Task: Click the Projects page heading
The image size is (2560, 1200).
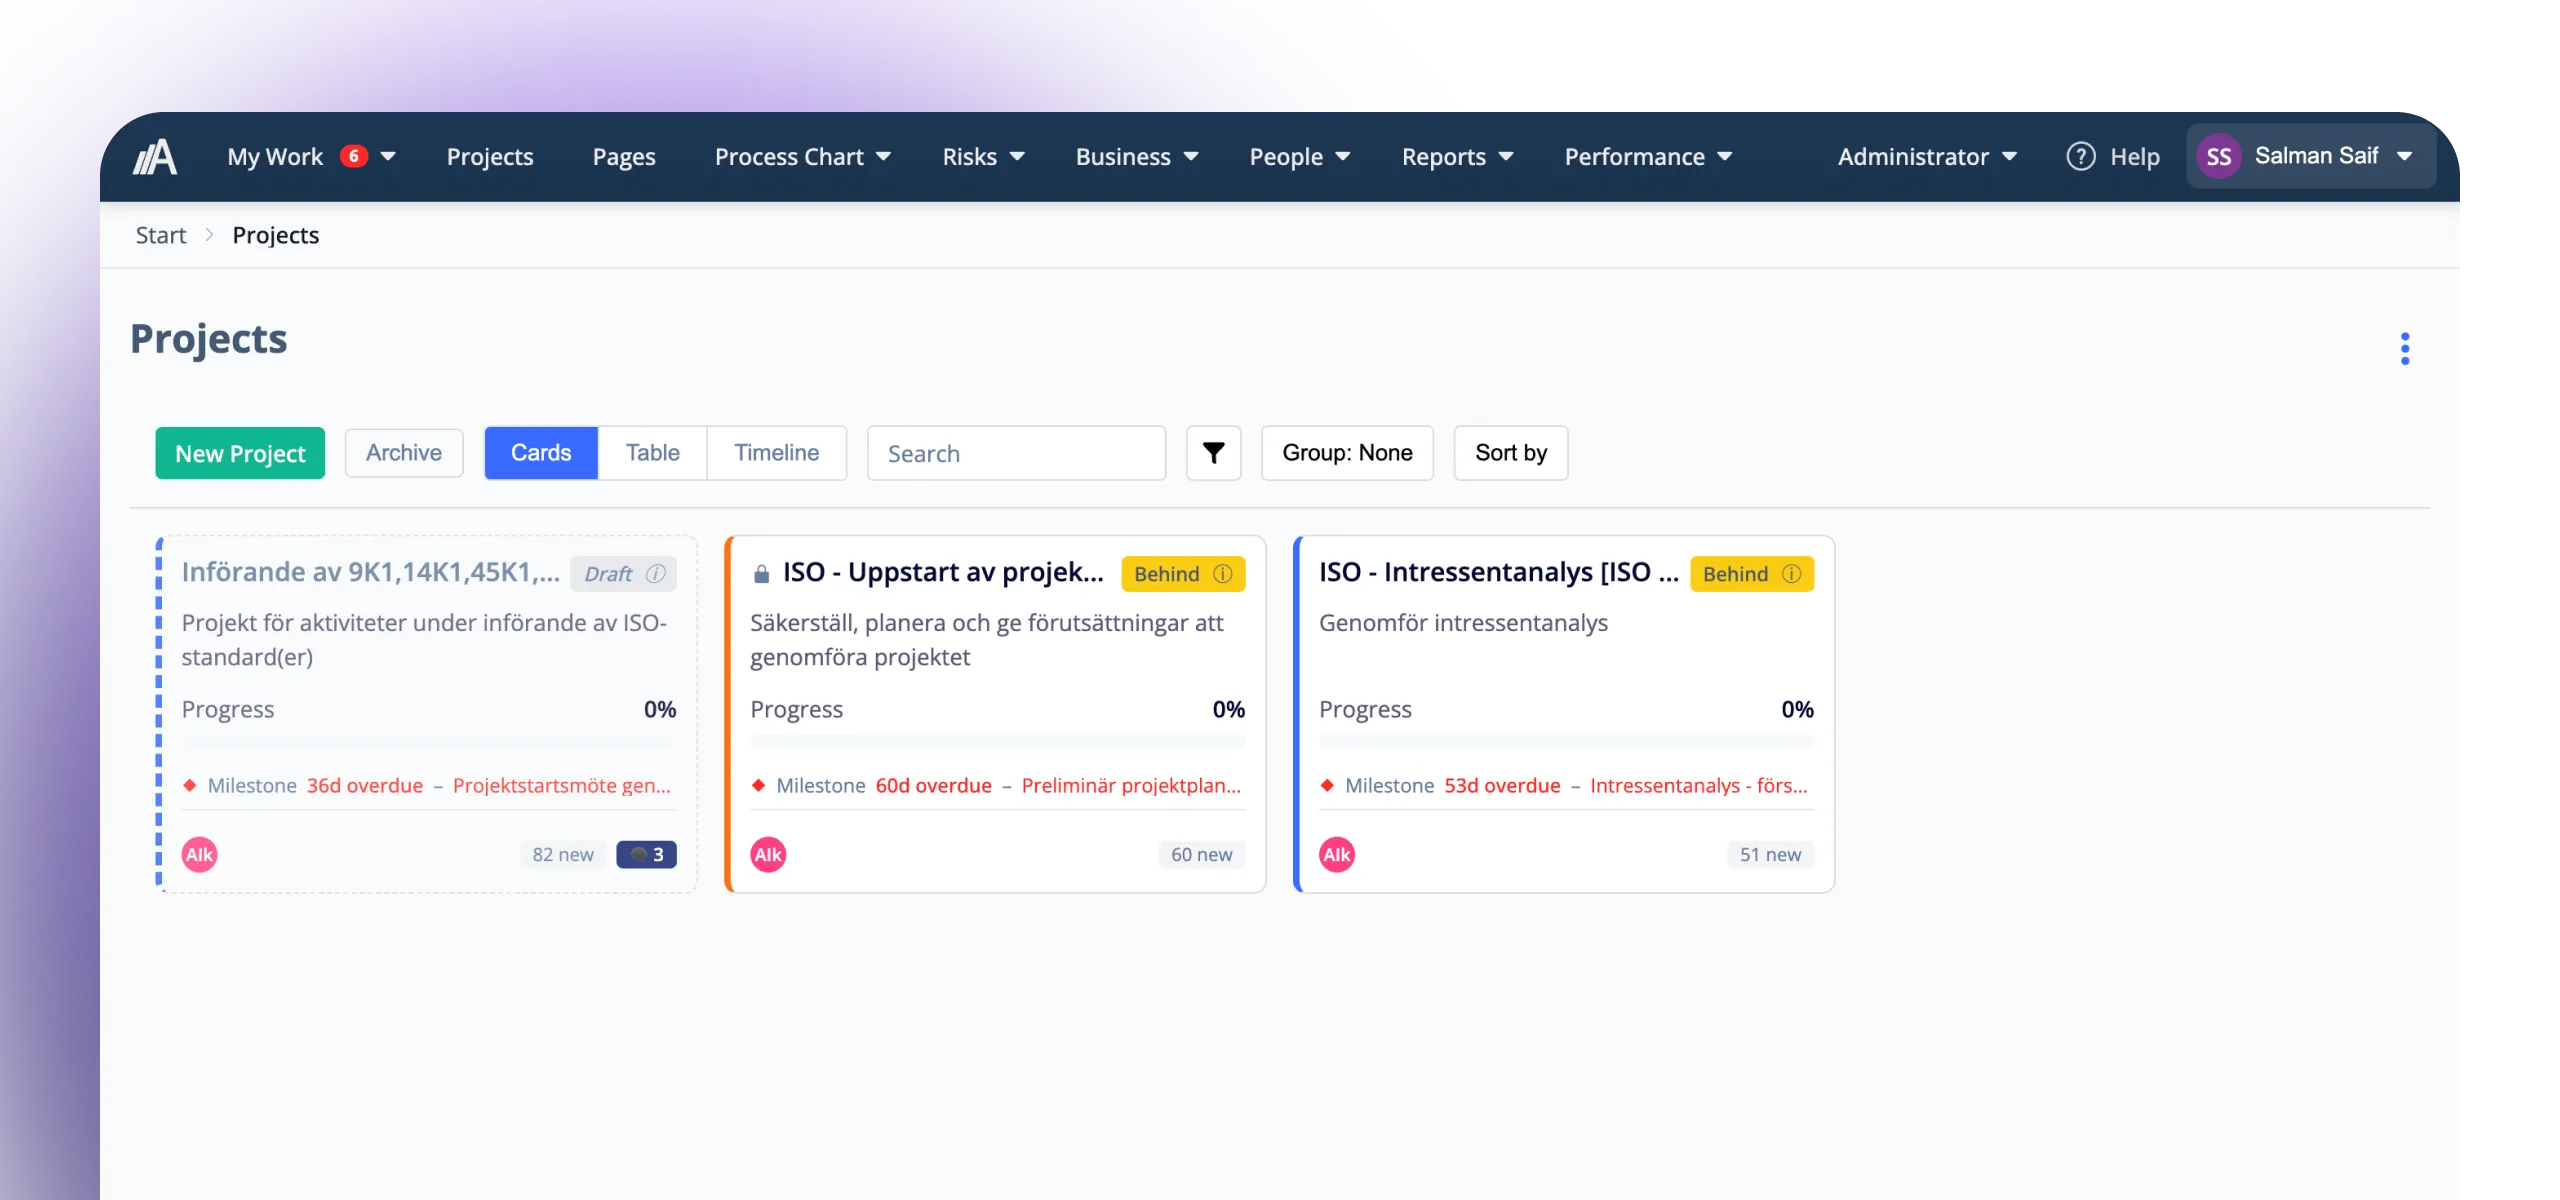Action: (208, 339)
